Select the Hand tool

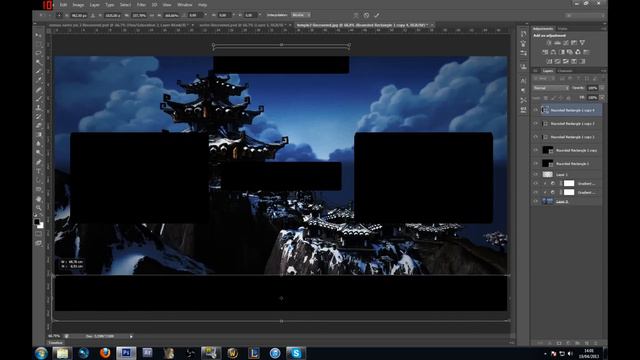(38, 199)
